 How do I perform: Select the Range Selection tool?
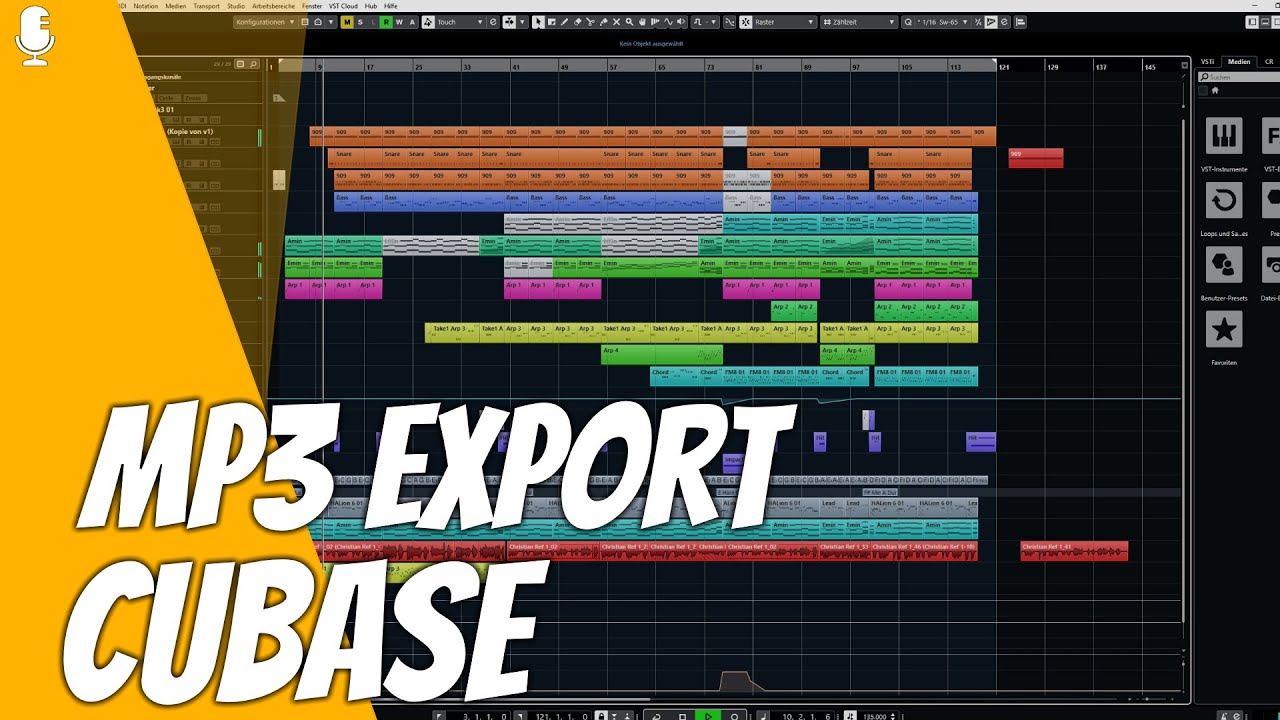[551, 22]
